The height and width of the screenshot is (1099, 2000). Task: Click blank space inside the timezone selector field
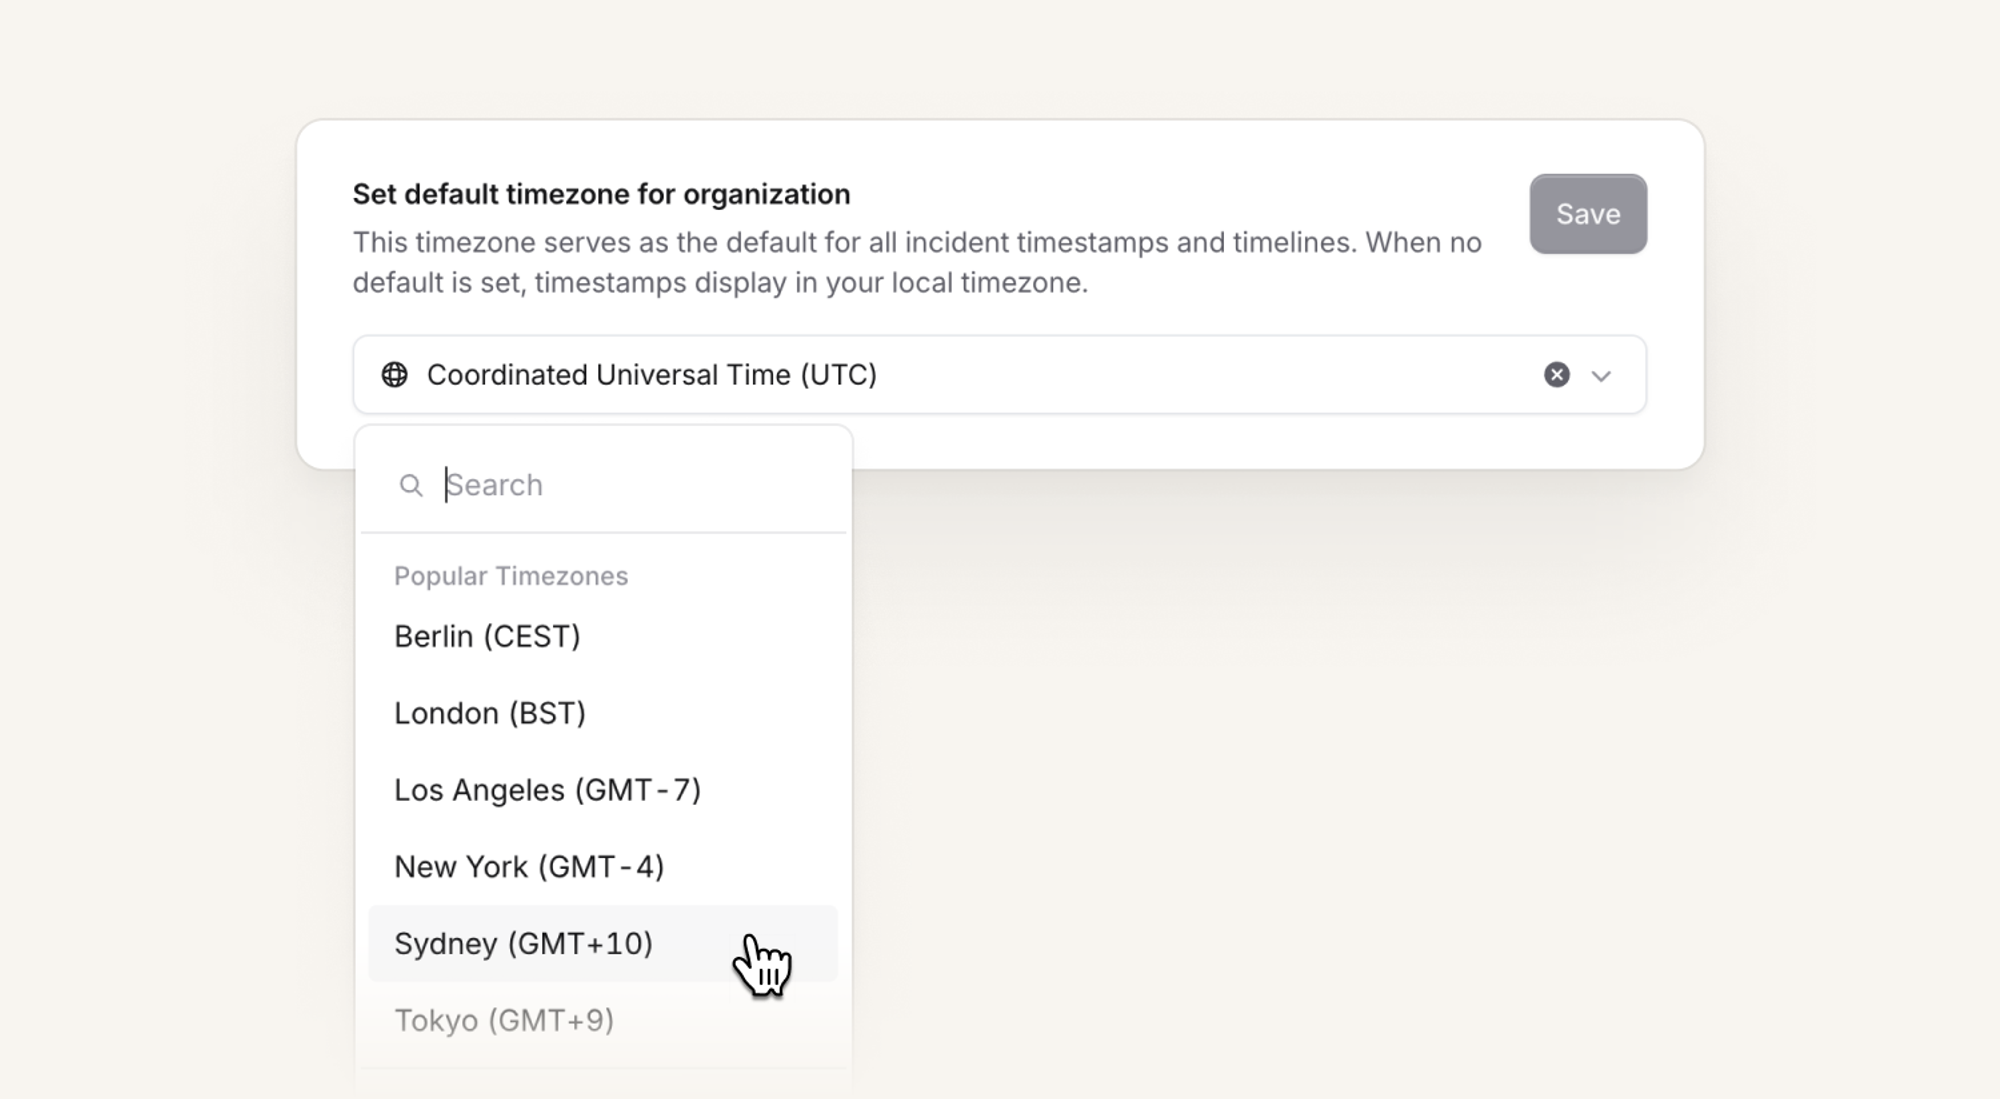pos(1200,375)
